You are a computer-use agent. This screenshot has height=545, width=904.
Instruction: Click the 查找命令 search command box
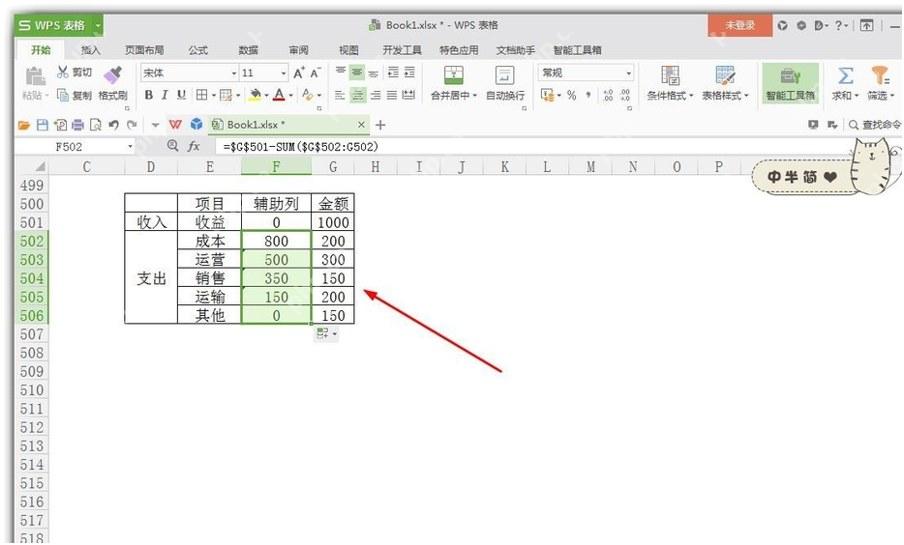(x=875, y=125)
